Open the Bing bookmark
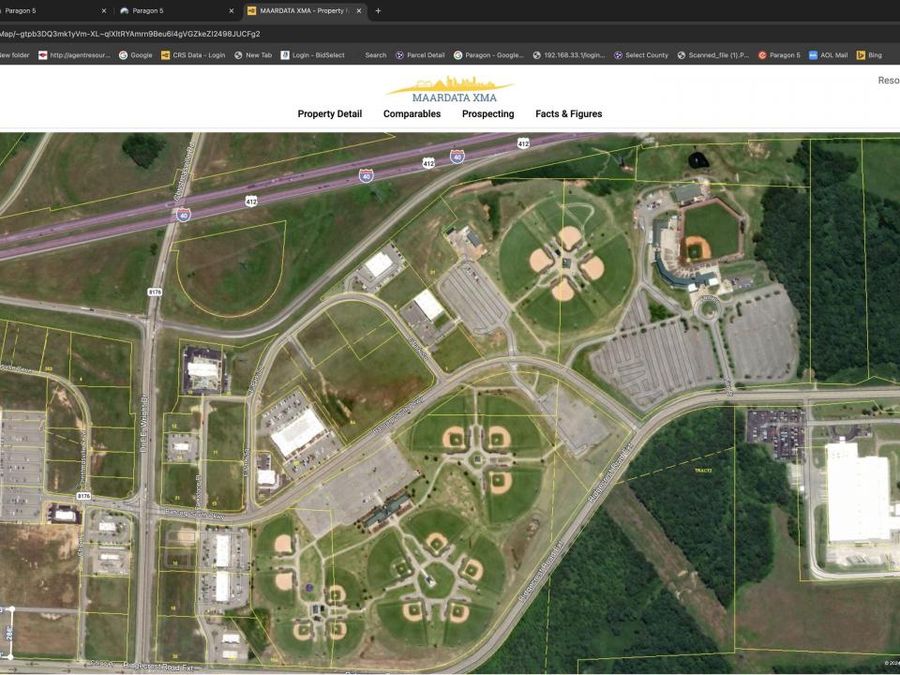 868,55
